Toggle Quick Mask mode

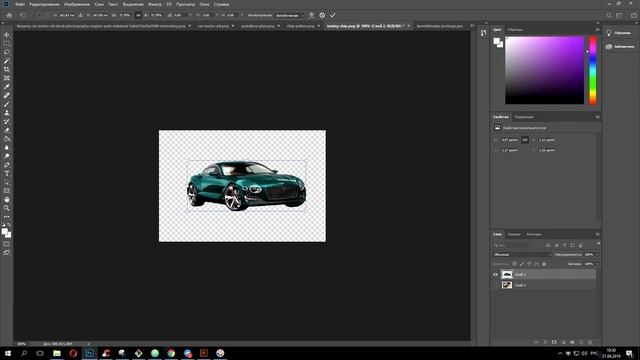[7, 244]
